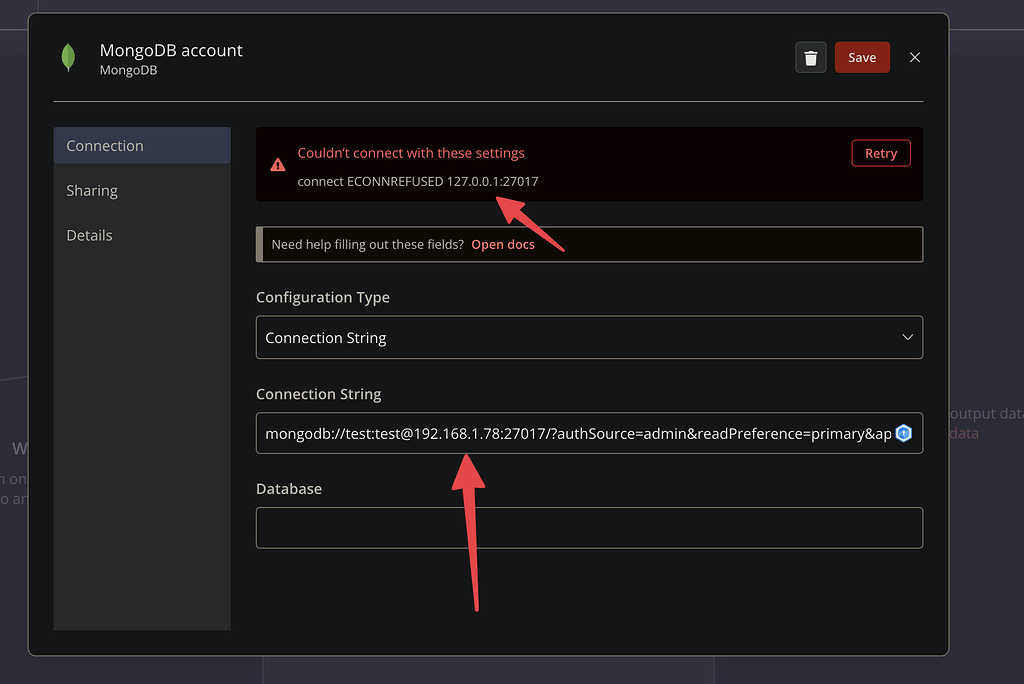Viewport: 1024px width, 684px height.
Task: Click the "Couldn't connect with these settings" heading
Action: coord(411,153)
